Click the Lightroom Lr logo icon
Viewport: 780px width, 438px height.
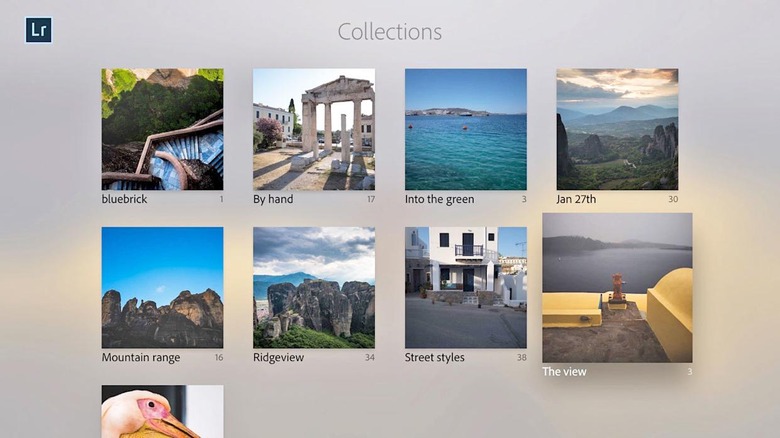point(39,30)
